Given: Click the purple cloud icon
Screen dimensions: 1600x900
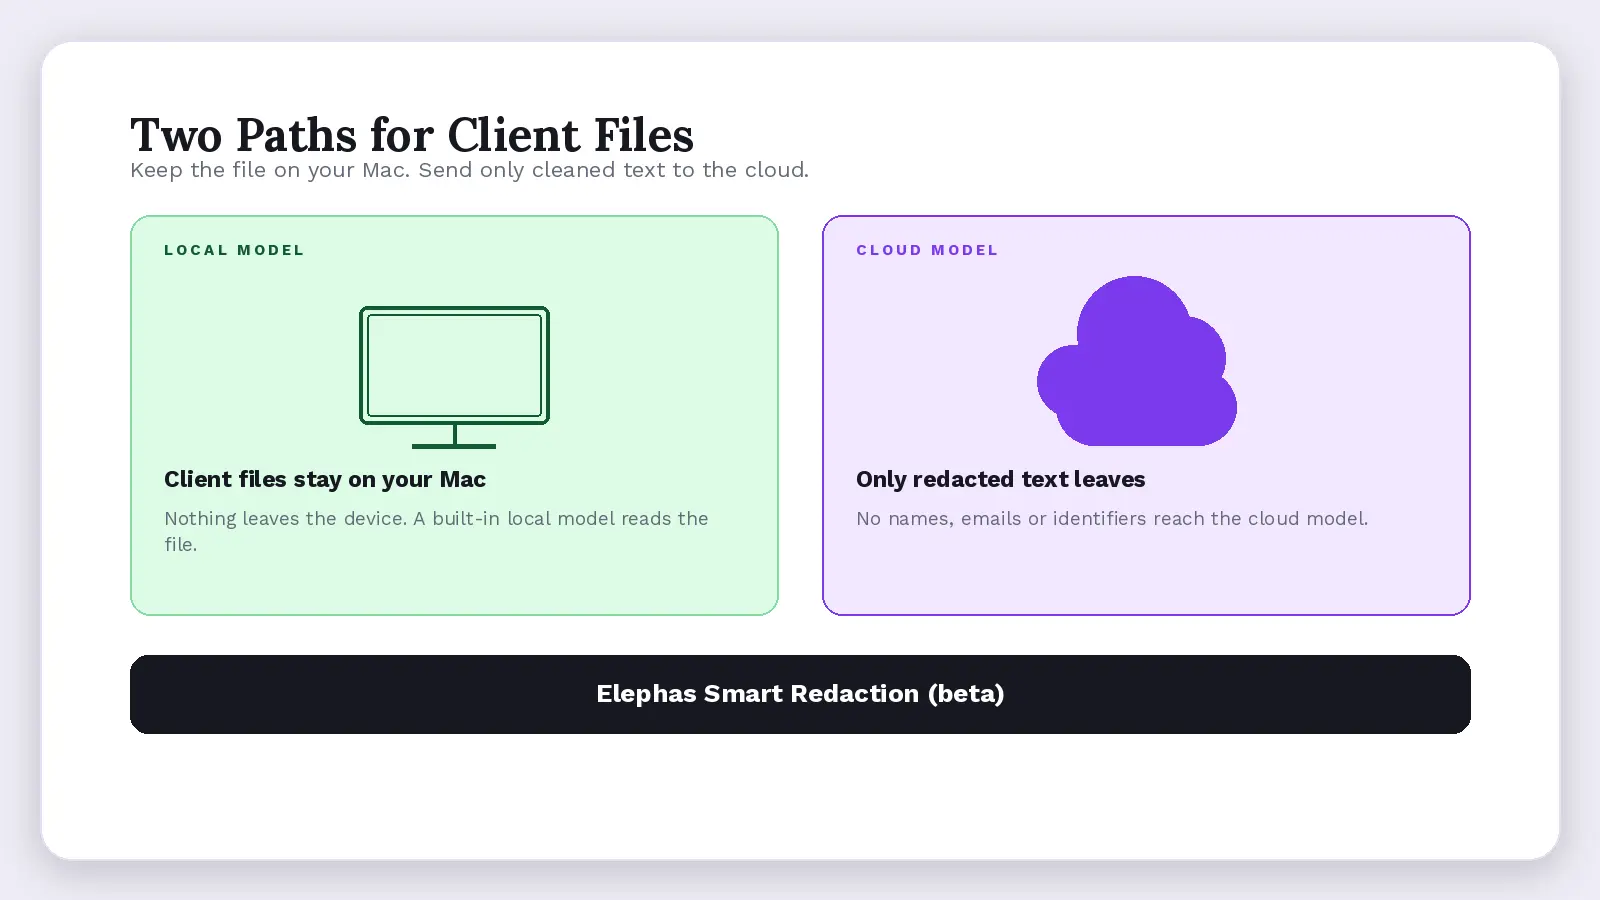Looking at the screenshot, I should (1137, 361).
